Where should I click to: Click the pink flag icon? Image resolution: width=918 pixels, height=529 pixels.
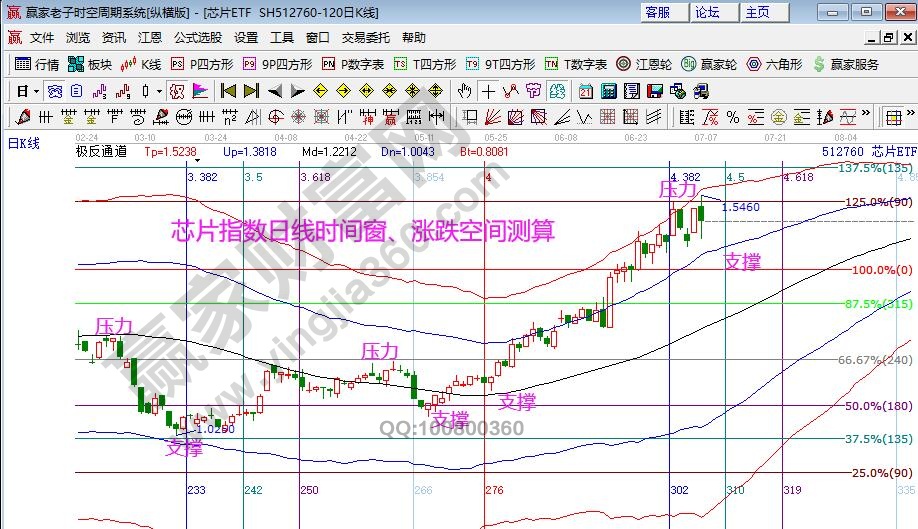pos(200,91)
